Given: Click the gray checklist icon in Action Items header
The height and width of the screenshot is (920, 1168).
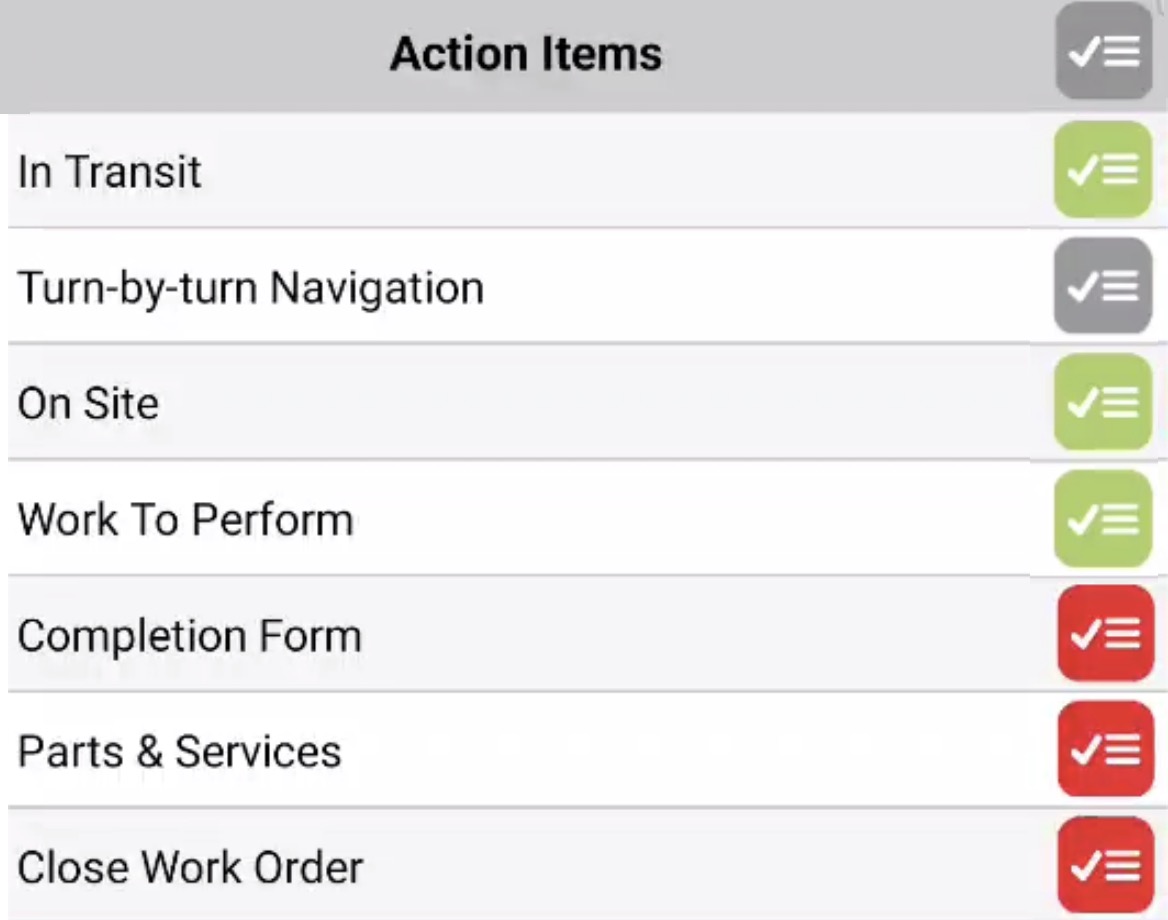Looking at the screenshot, I should pos(1104,52).
